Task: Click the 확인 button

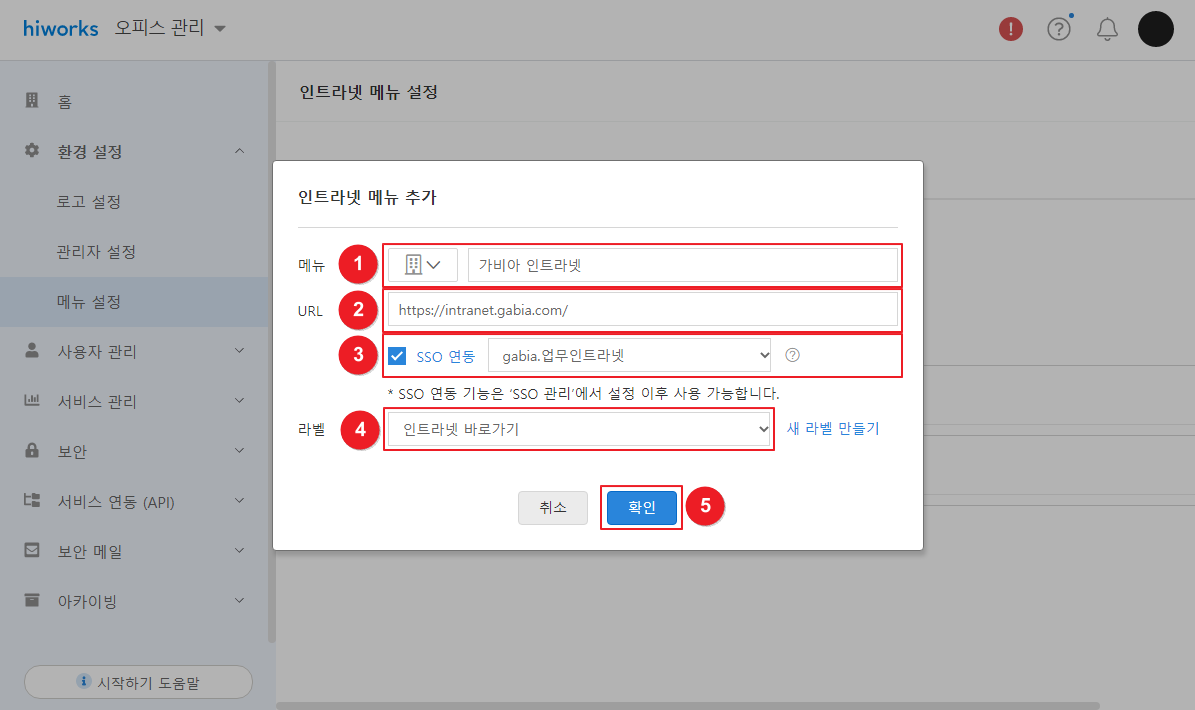Action: (x=642, y=507)
